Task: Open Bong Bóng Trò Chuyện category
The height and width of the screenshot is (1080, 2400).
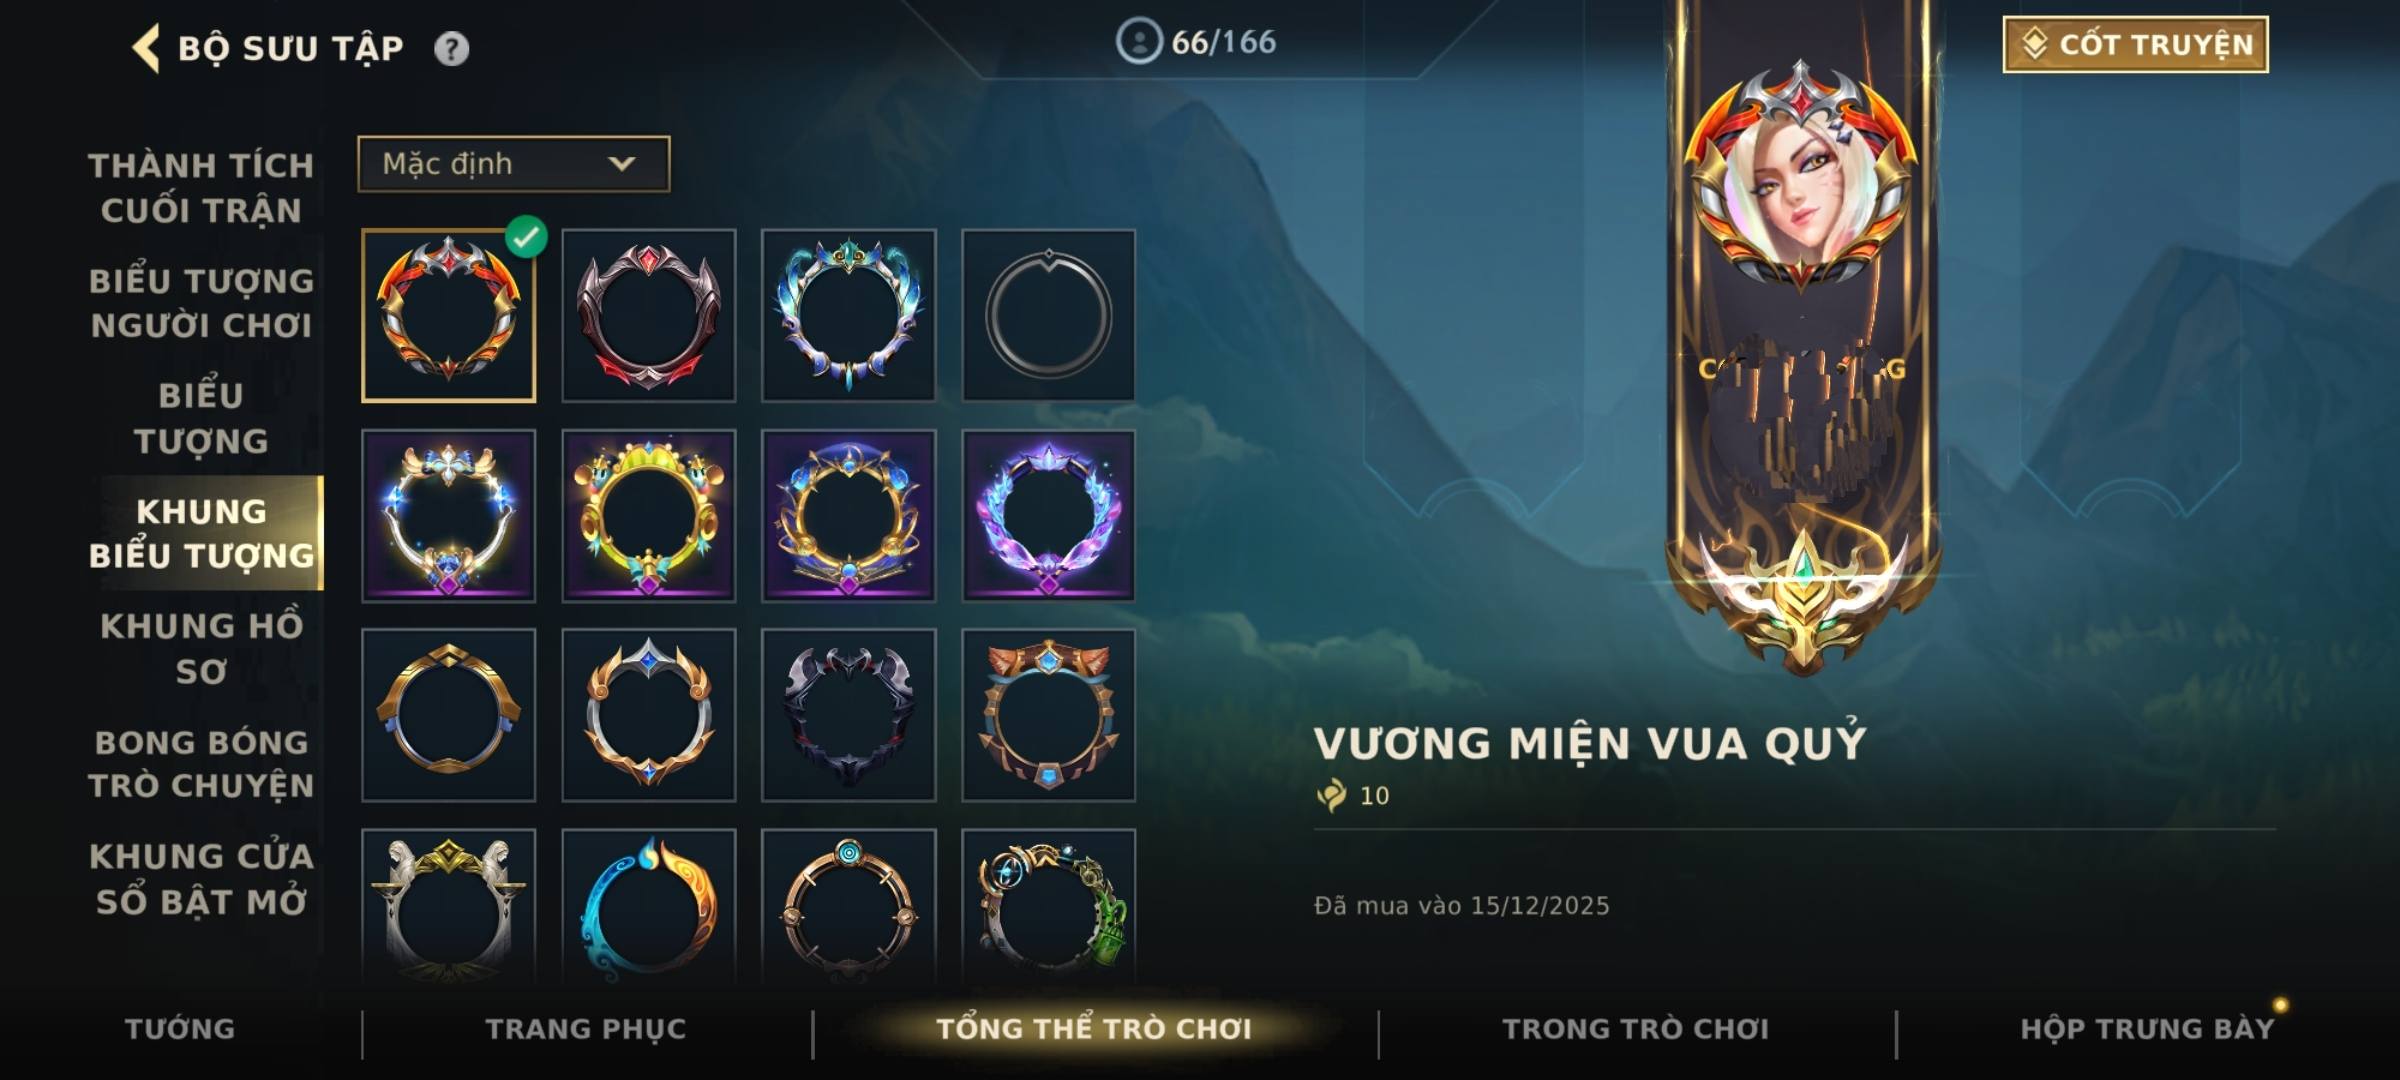Action: point(201,764)
